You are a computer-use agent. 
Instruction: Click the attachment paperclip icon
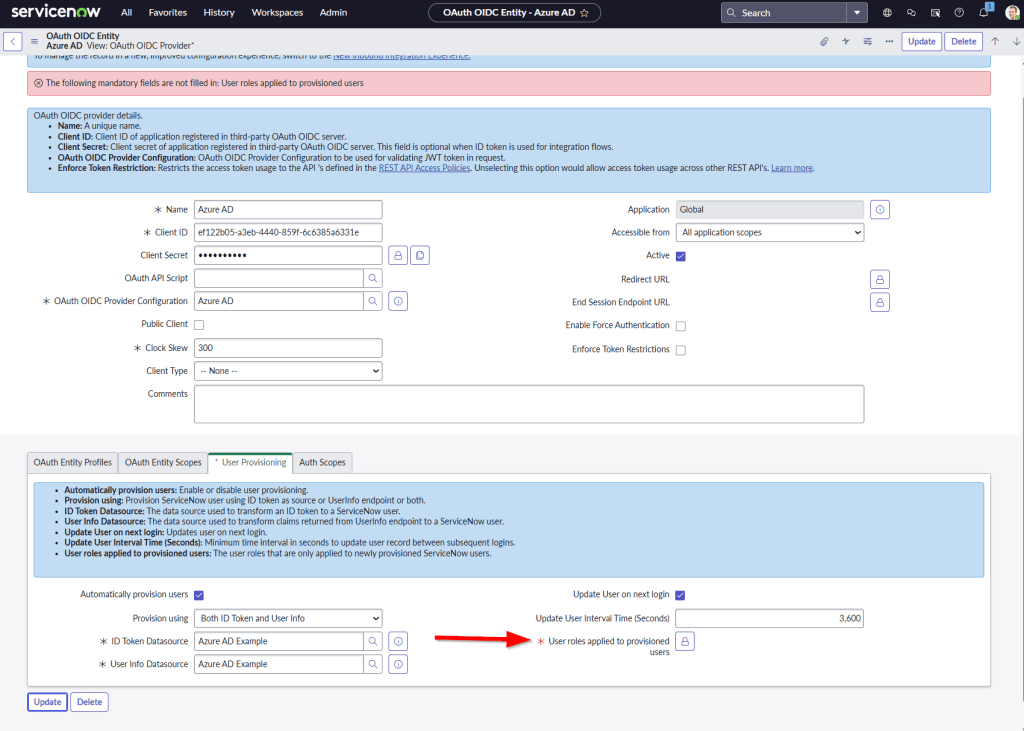(824, 41)
